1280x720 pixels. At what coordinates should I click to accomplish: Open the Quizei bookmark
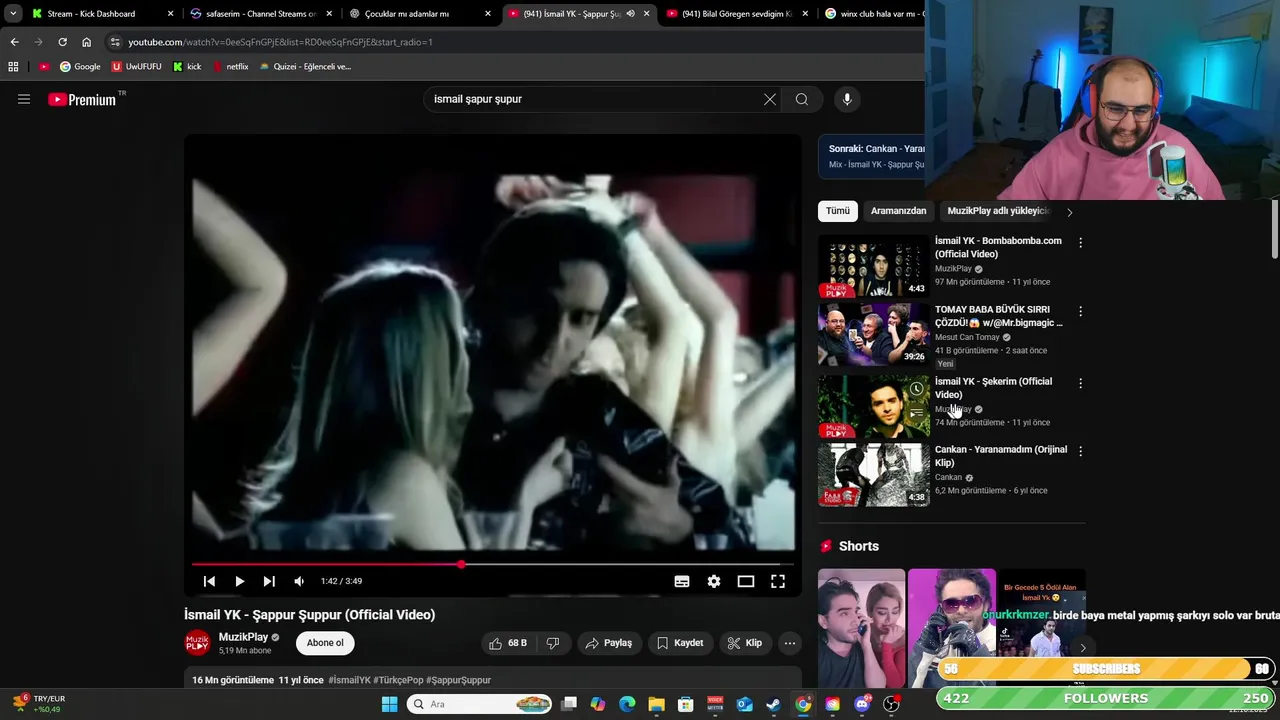pos(305,67)
